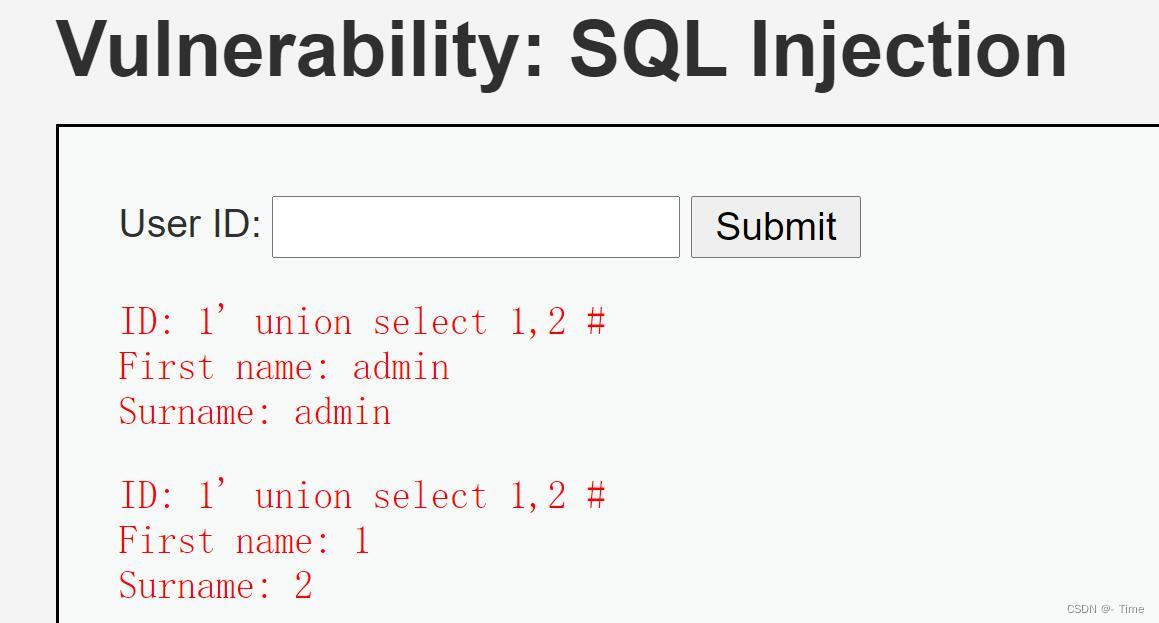Click the word "SQL" in the heading
Viewport: 1159px width, 623px height.
(648, 50)
